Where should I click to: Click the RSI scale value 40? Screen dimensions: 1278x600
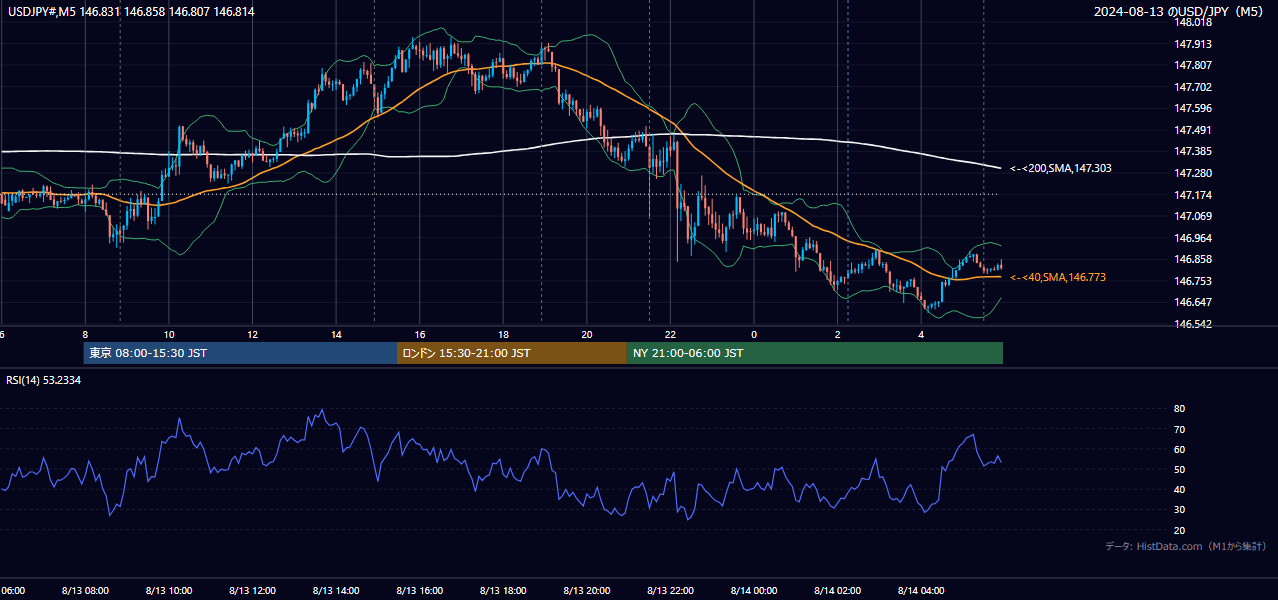coord(1179,489)
